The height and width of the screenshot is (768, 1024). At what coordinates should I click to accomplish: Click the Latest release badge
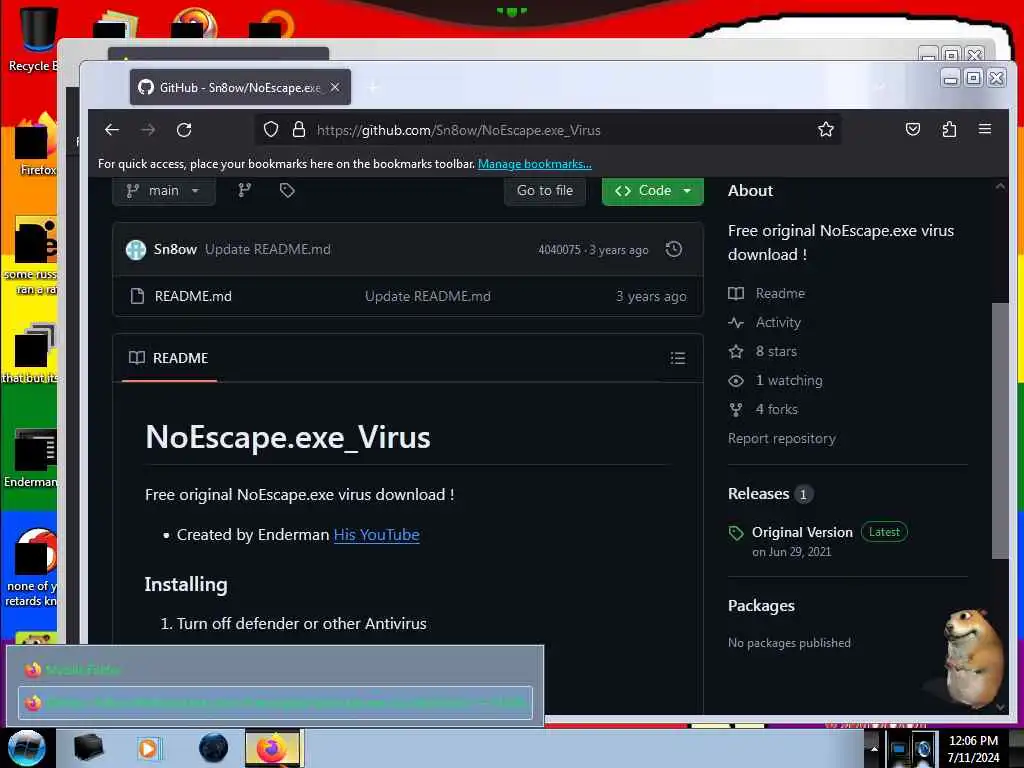pos(884,532)
